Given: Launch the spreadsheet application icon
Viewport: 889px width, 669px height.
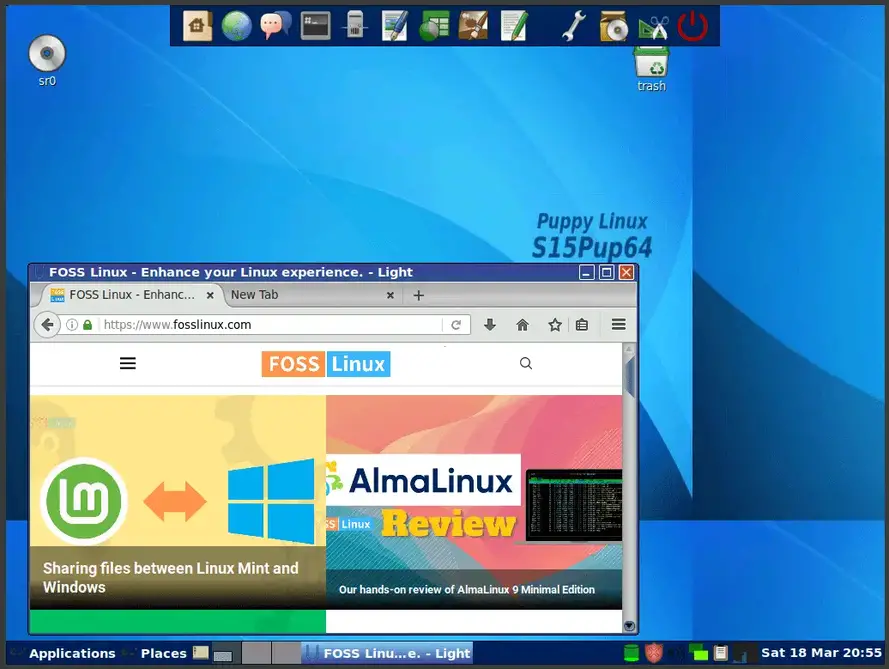Looking at the screenshot, I should (434, 26).
